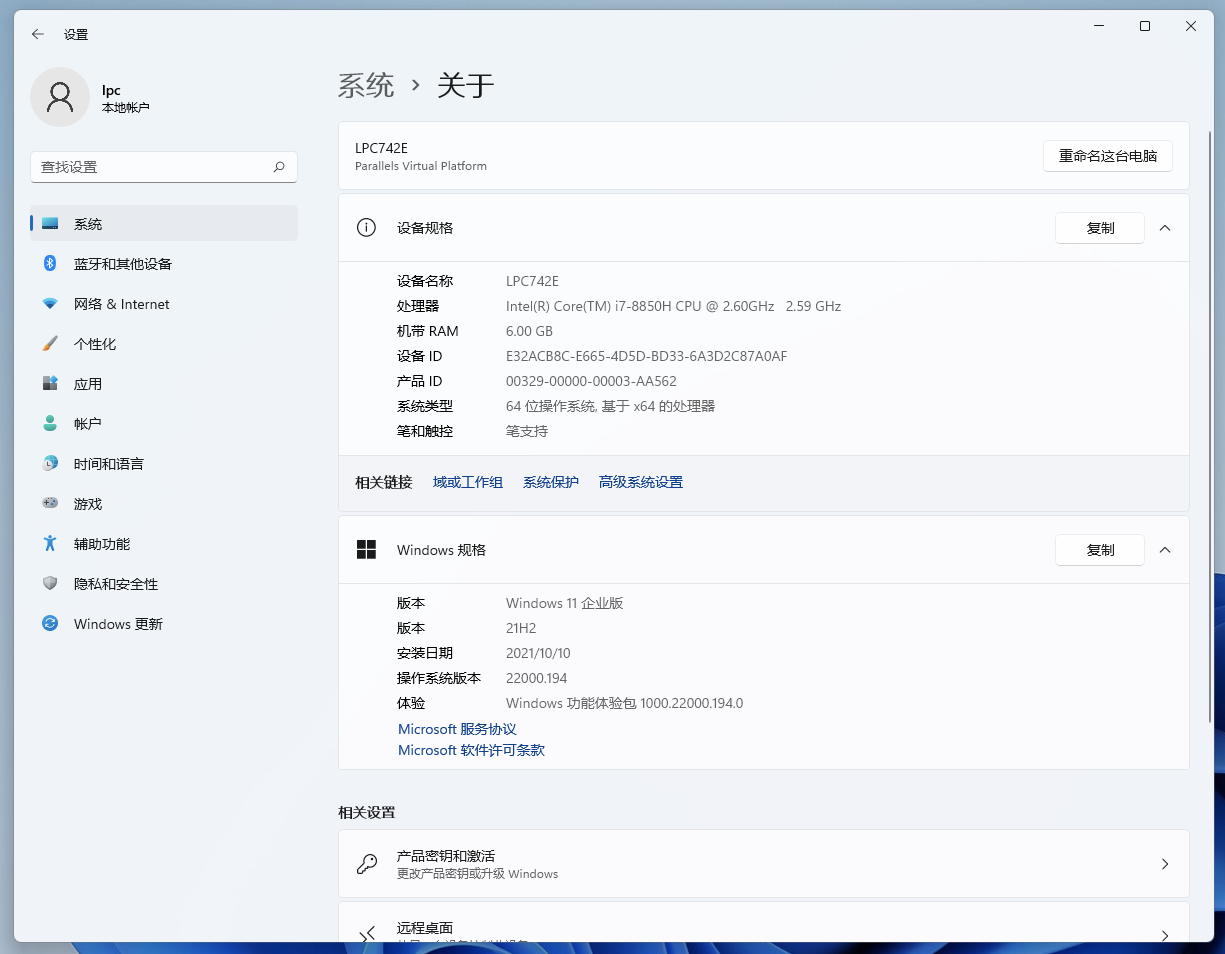Click the 系统 monitor icon in sidebar
This screenshot has width=1225, height=954.
[50, 224]
